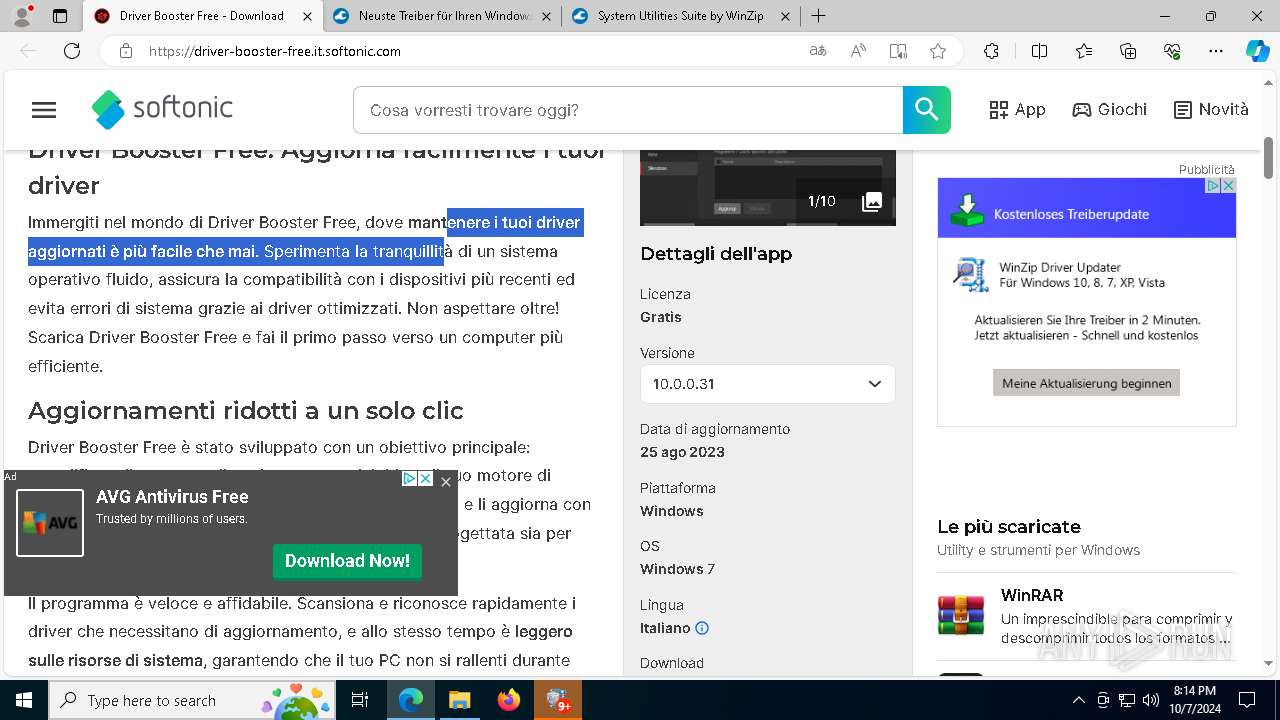Open a new browser tab
The width and height of the screenshot is (1280, 720).
point(818,16)
